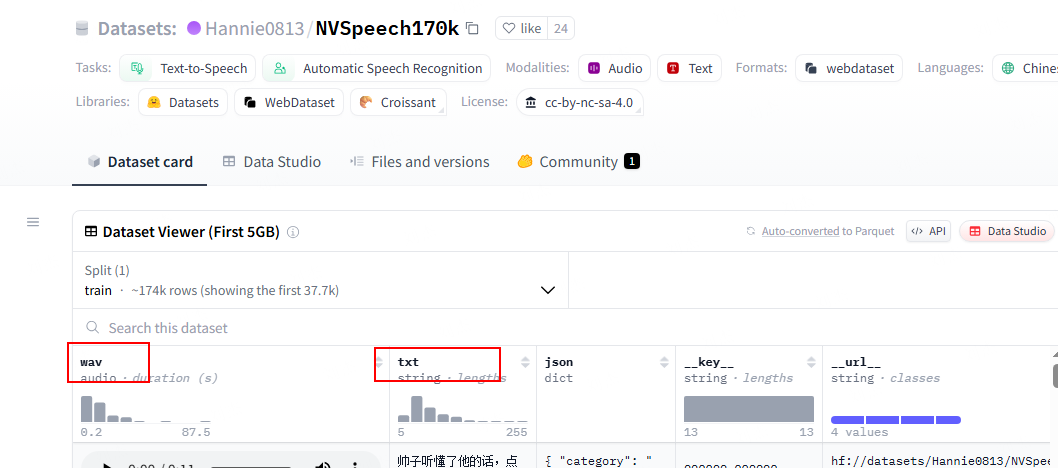Select the wav column header
Image resolution: width=1058 pixels, height=468 pixels.
(x=91, y=362)
